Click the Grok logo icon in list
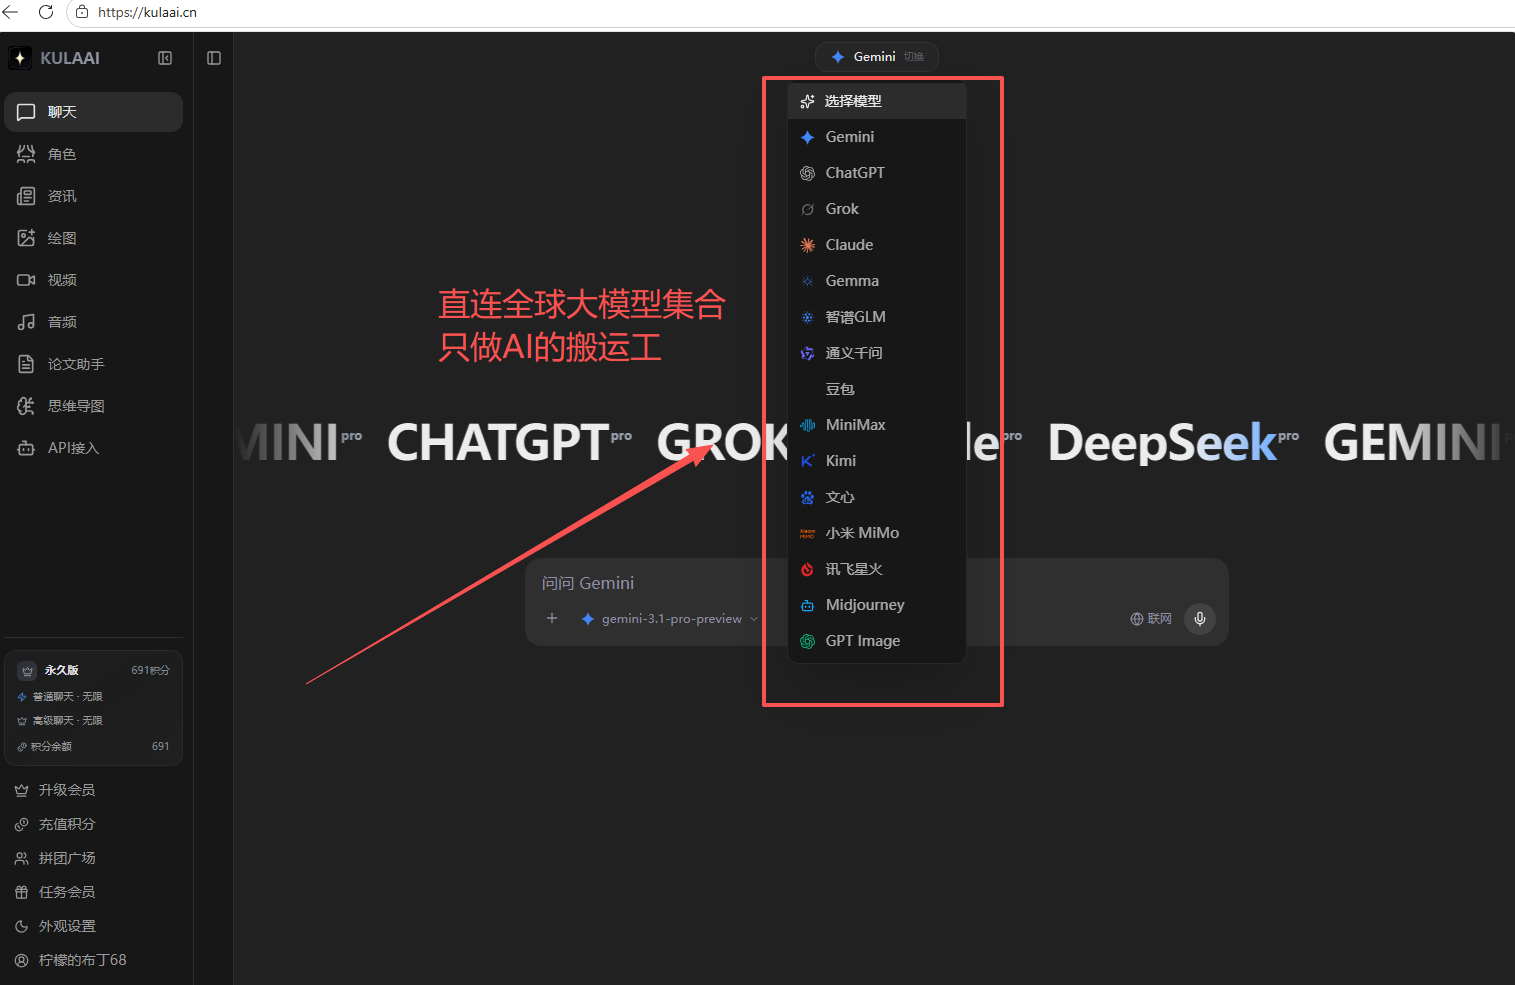The height and width of the screenshot is (985, 1515). click(x=808, y=209)
